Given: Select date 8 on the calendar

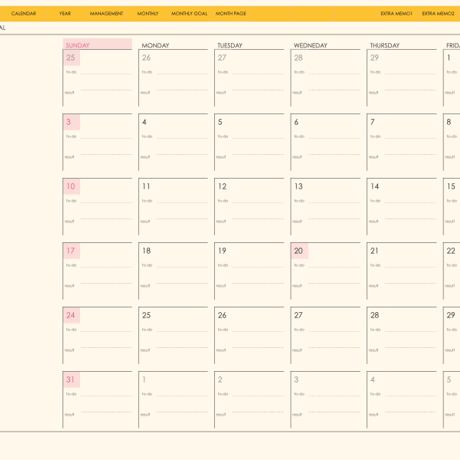Looking at the screenshot, I should [449, 122].
